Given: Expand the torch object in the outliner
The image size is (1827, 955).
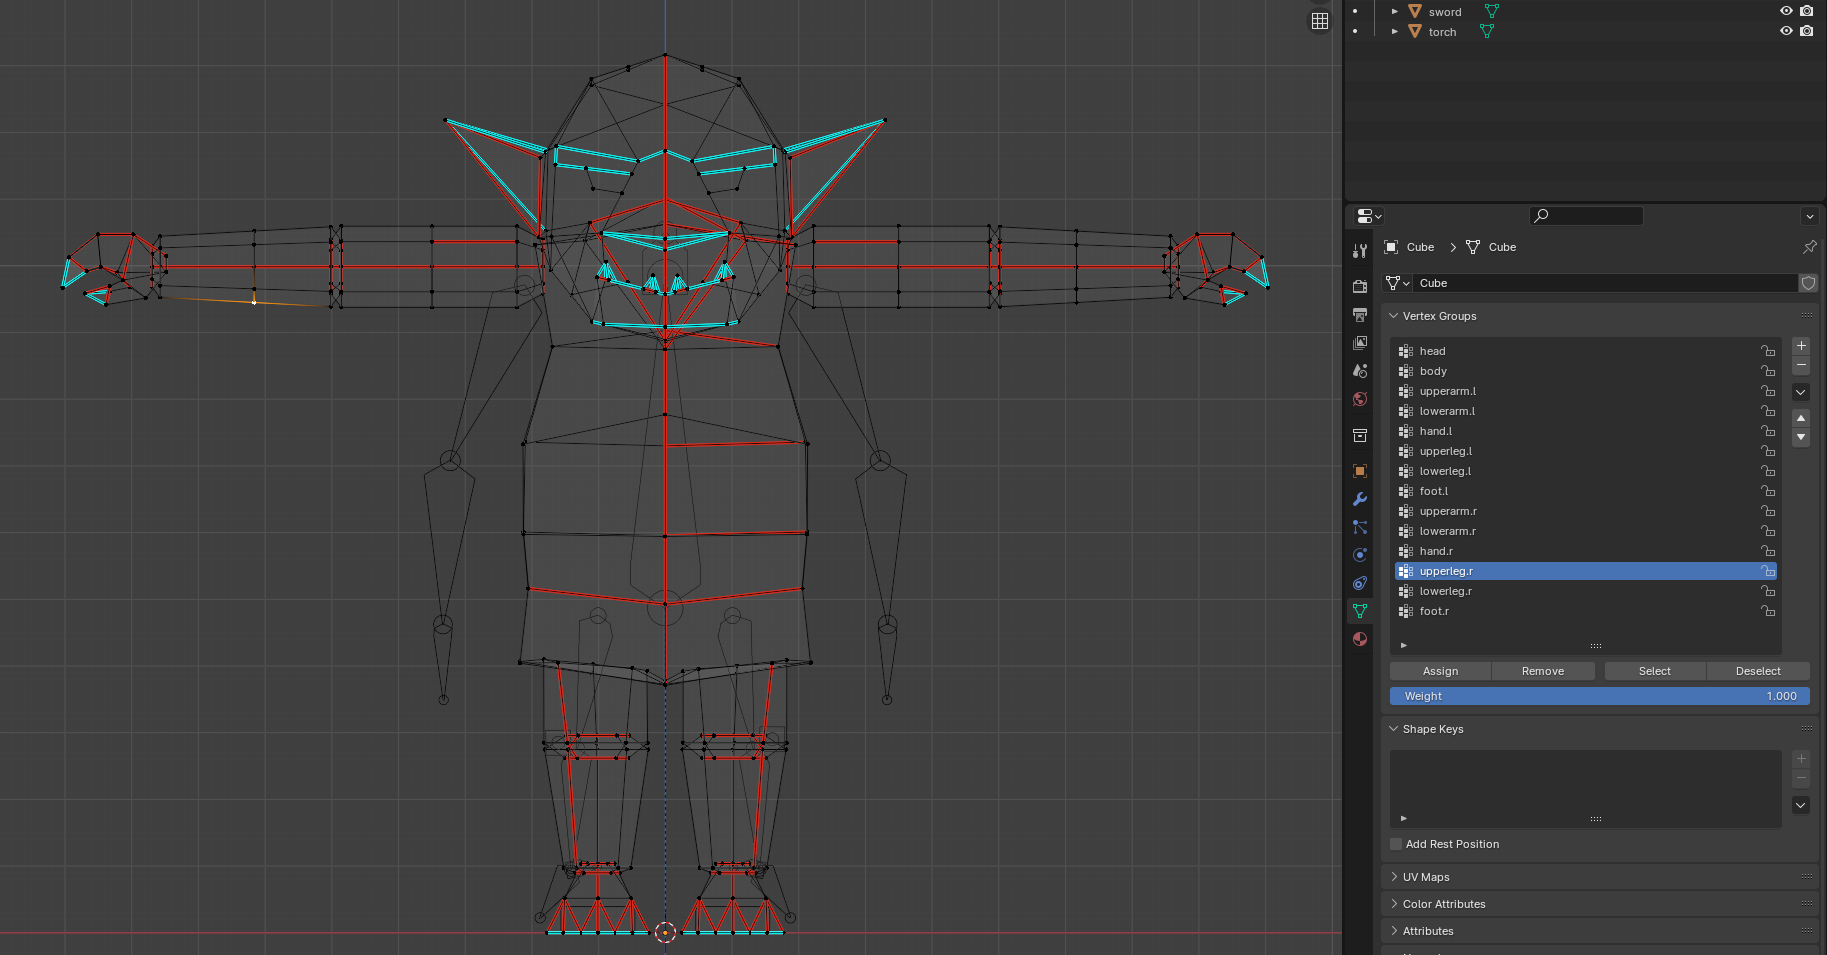Looking at the screenshot, I should click(1395, 32).
